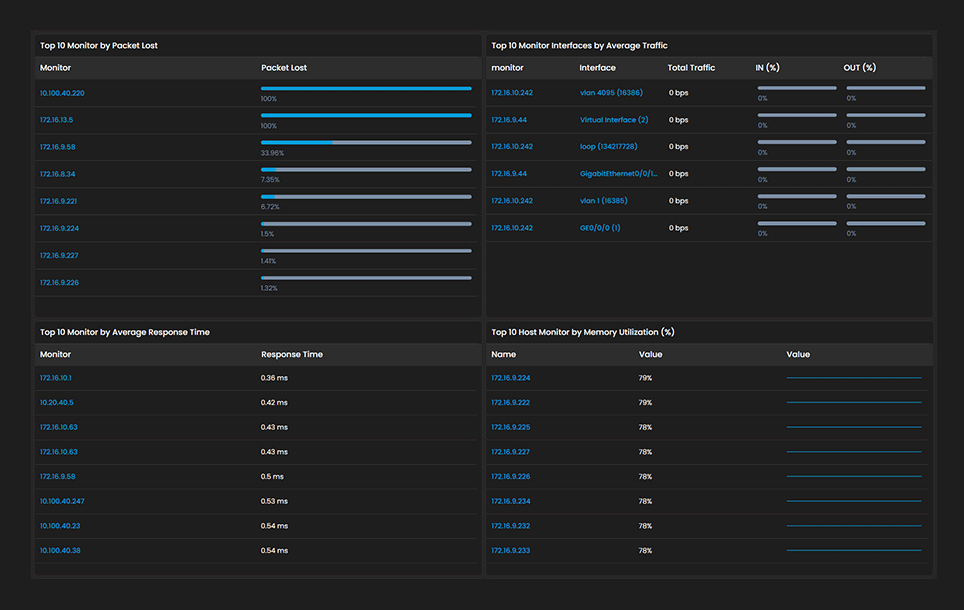Open monitor 172.16.13.5 link

(57, 120)
